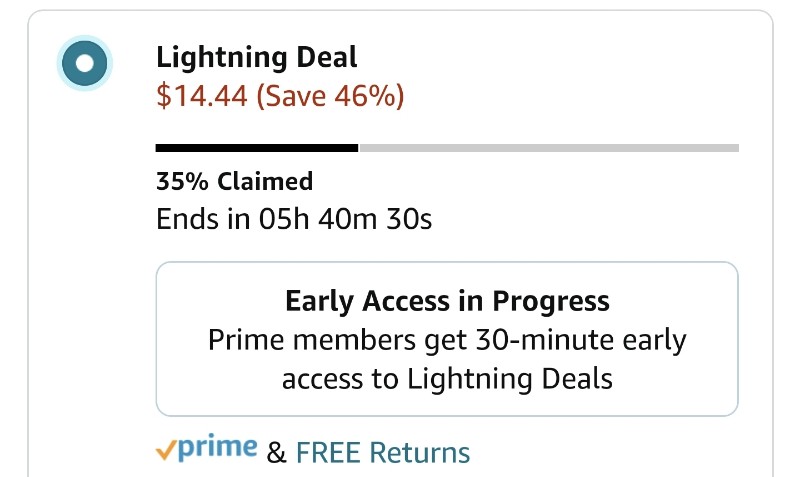
Task: Click the $14.44 deal price
Action: 202,95
